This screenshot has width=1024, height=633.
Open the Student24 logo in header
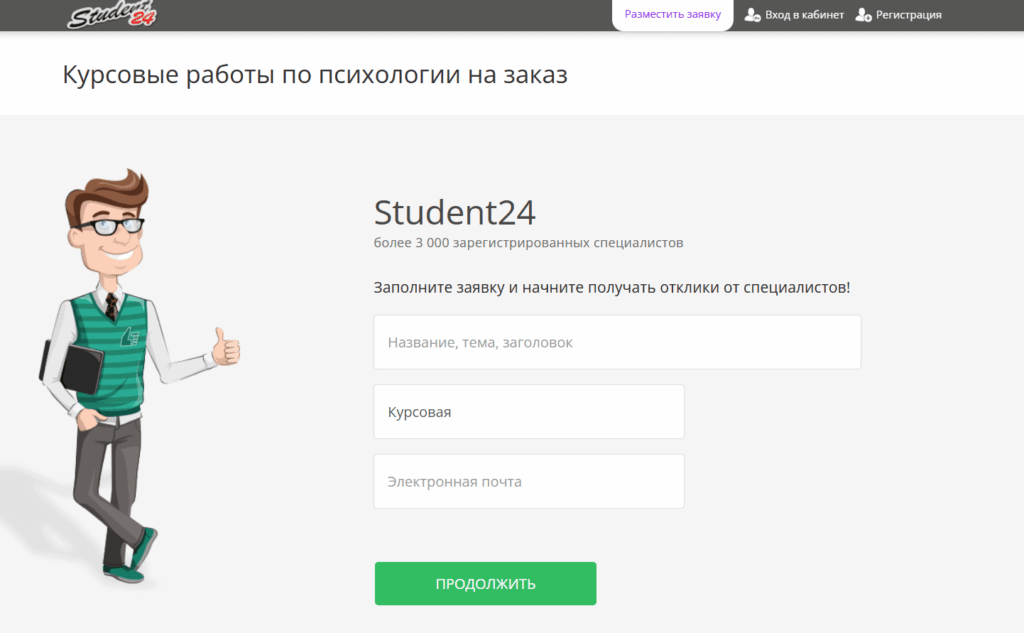[x=112, y=14]
